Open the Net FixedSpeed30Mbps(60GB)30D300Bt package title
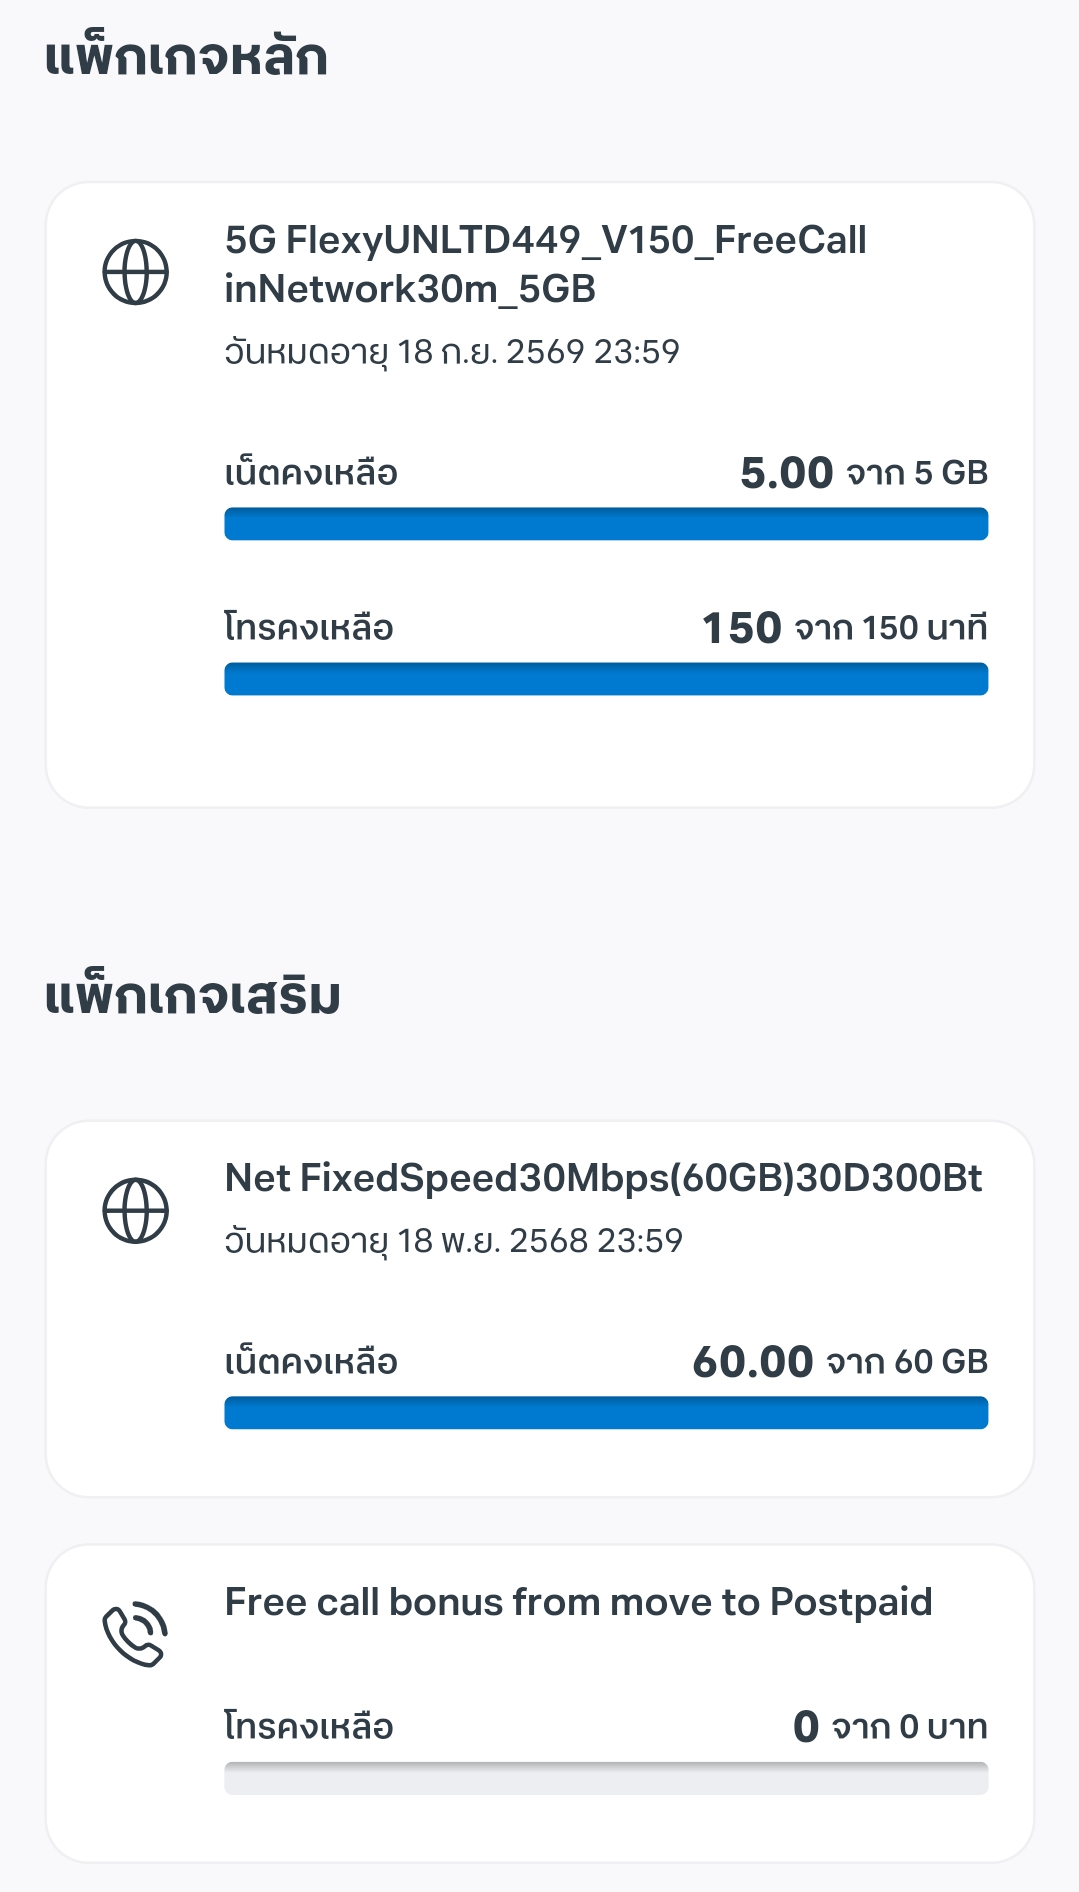This screenshot has width=1079, height=1892. pos(603,1178)
